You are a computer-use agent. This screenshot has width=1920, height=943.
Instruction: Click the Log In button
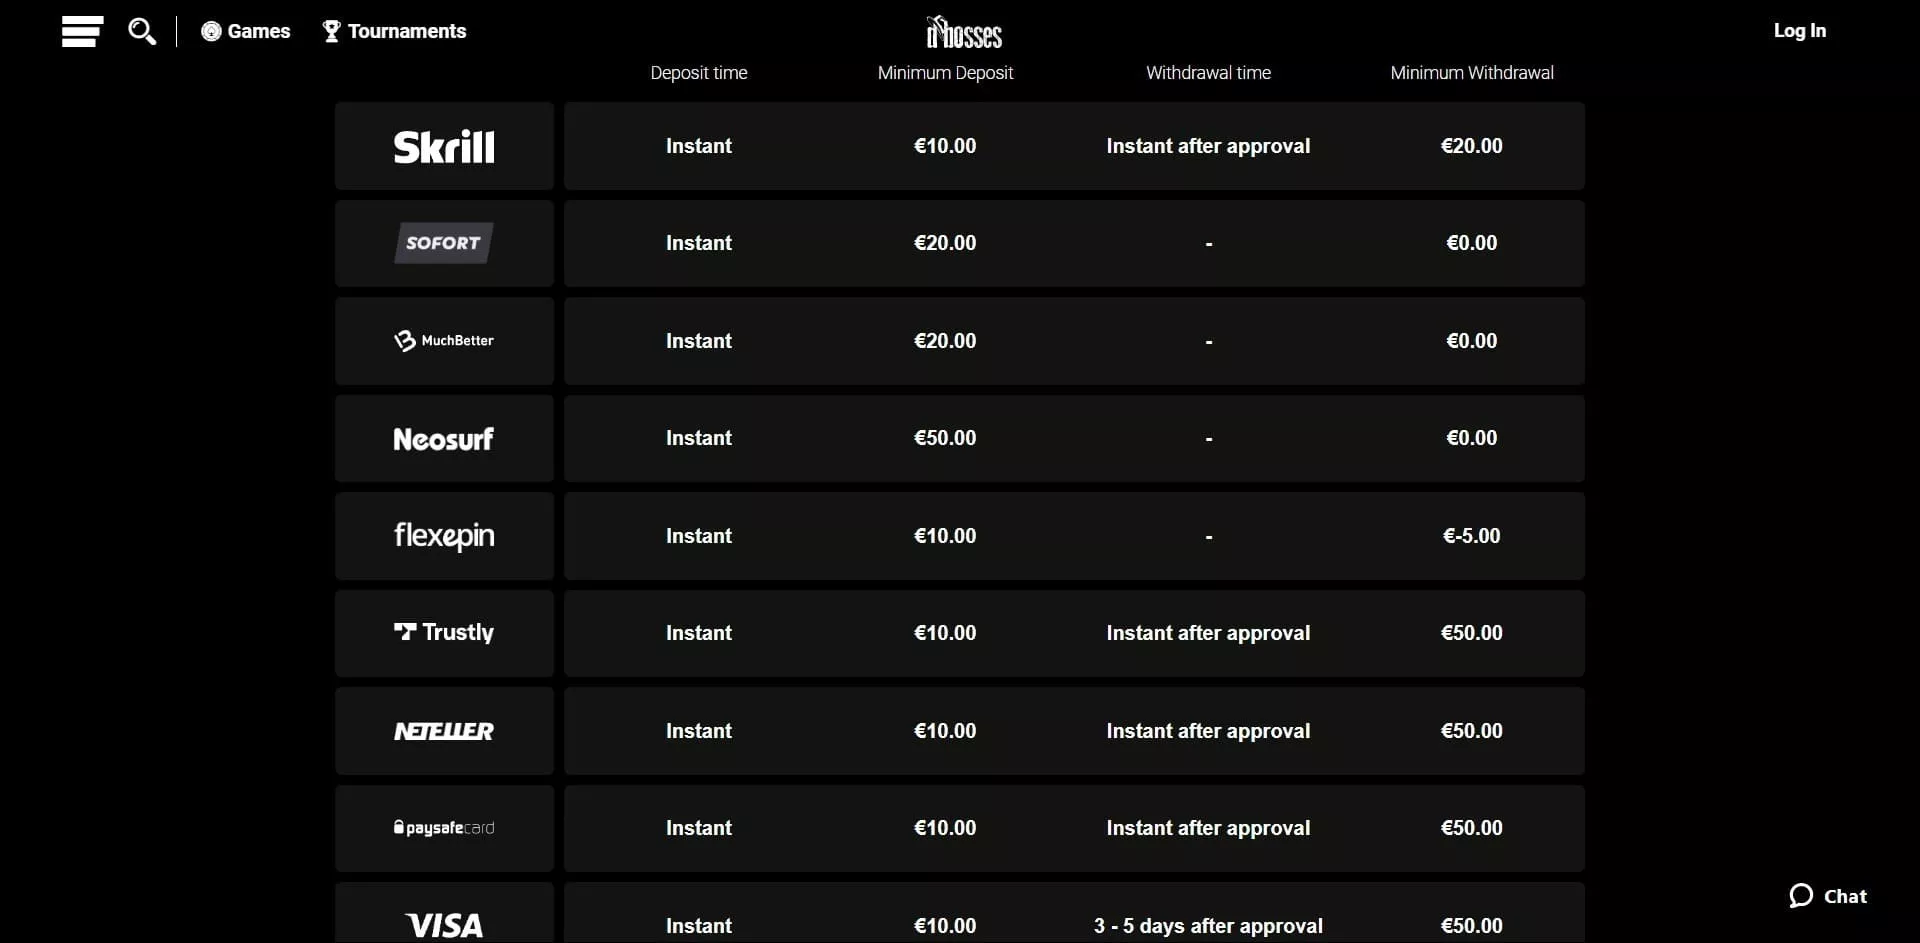(1799, 31)
